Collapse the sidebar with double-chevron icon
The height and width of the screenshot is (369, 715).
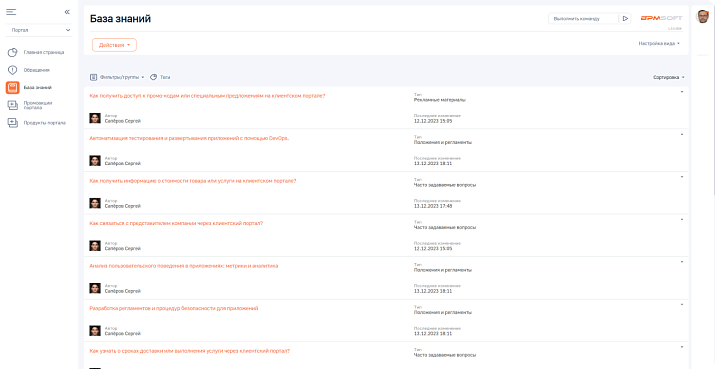67,12
